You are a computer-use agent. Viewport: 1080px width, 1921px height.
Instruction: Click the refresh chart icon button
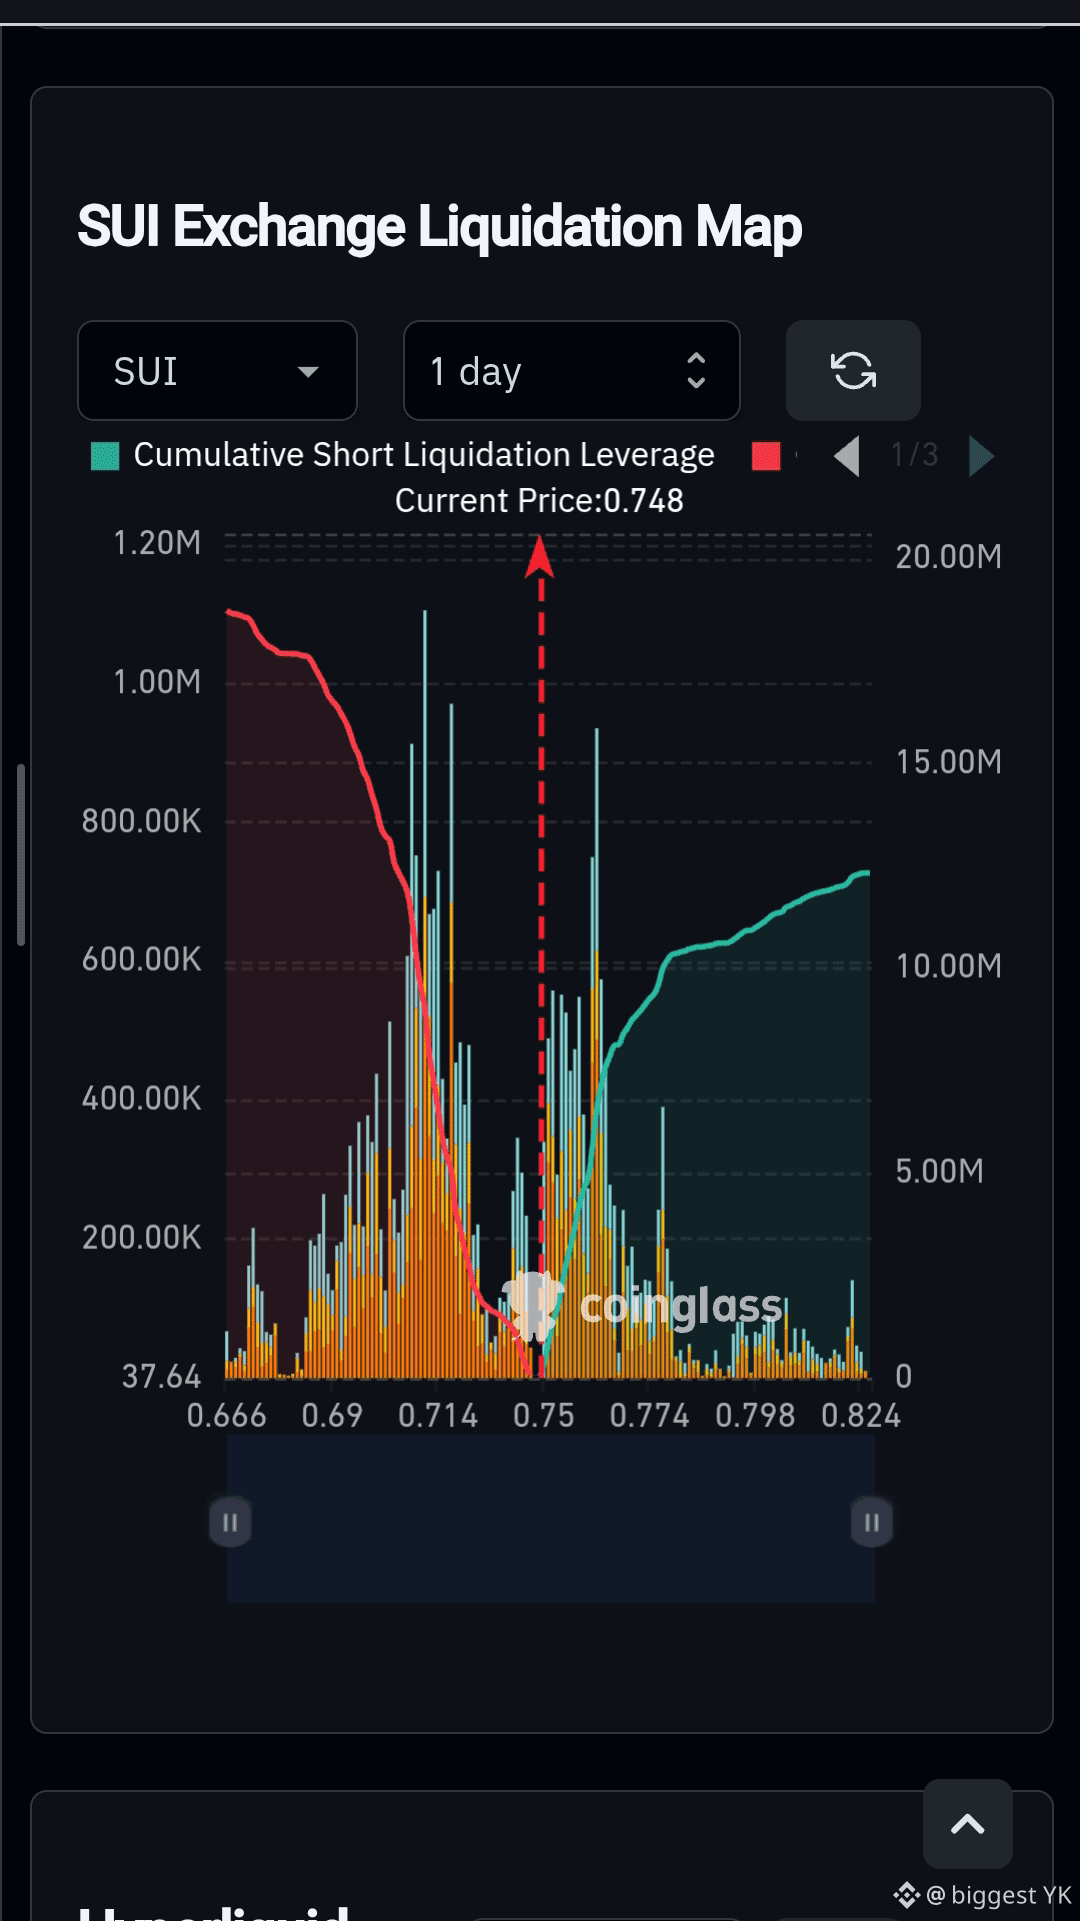pyautogui.click(x=853, y=371)
